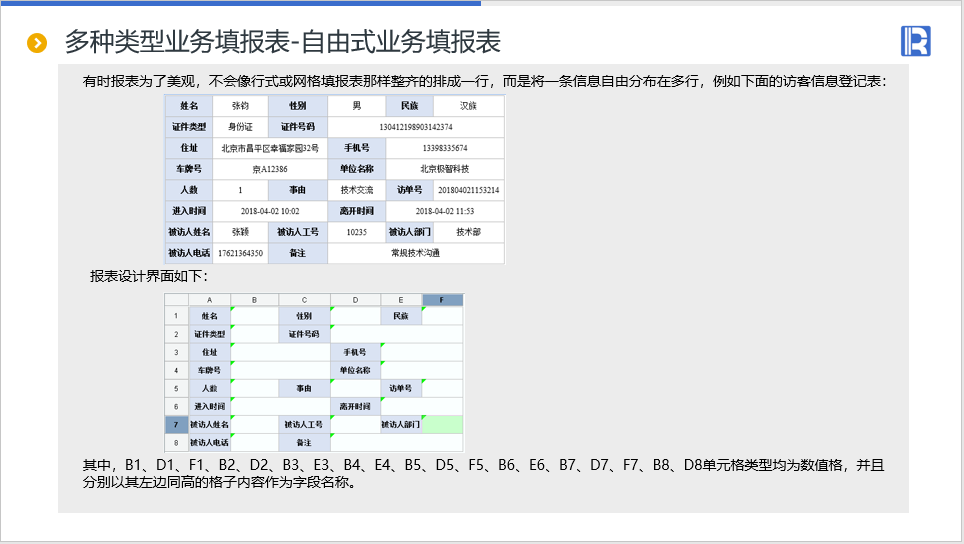Click the visited phone 17621364350
The height and width of the screenshot is (544, 964).
(240, 253)
